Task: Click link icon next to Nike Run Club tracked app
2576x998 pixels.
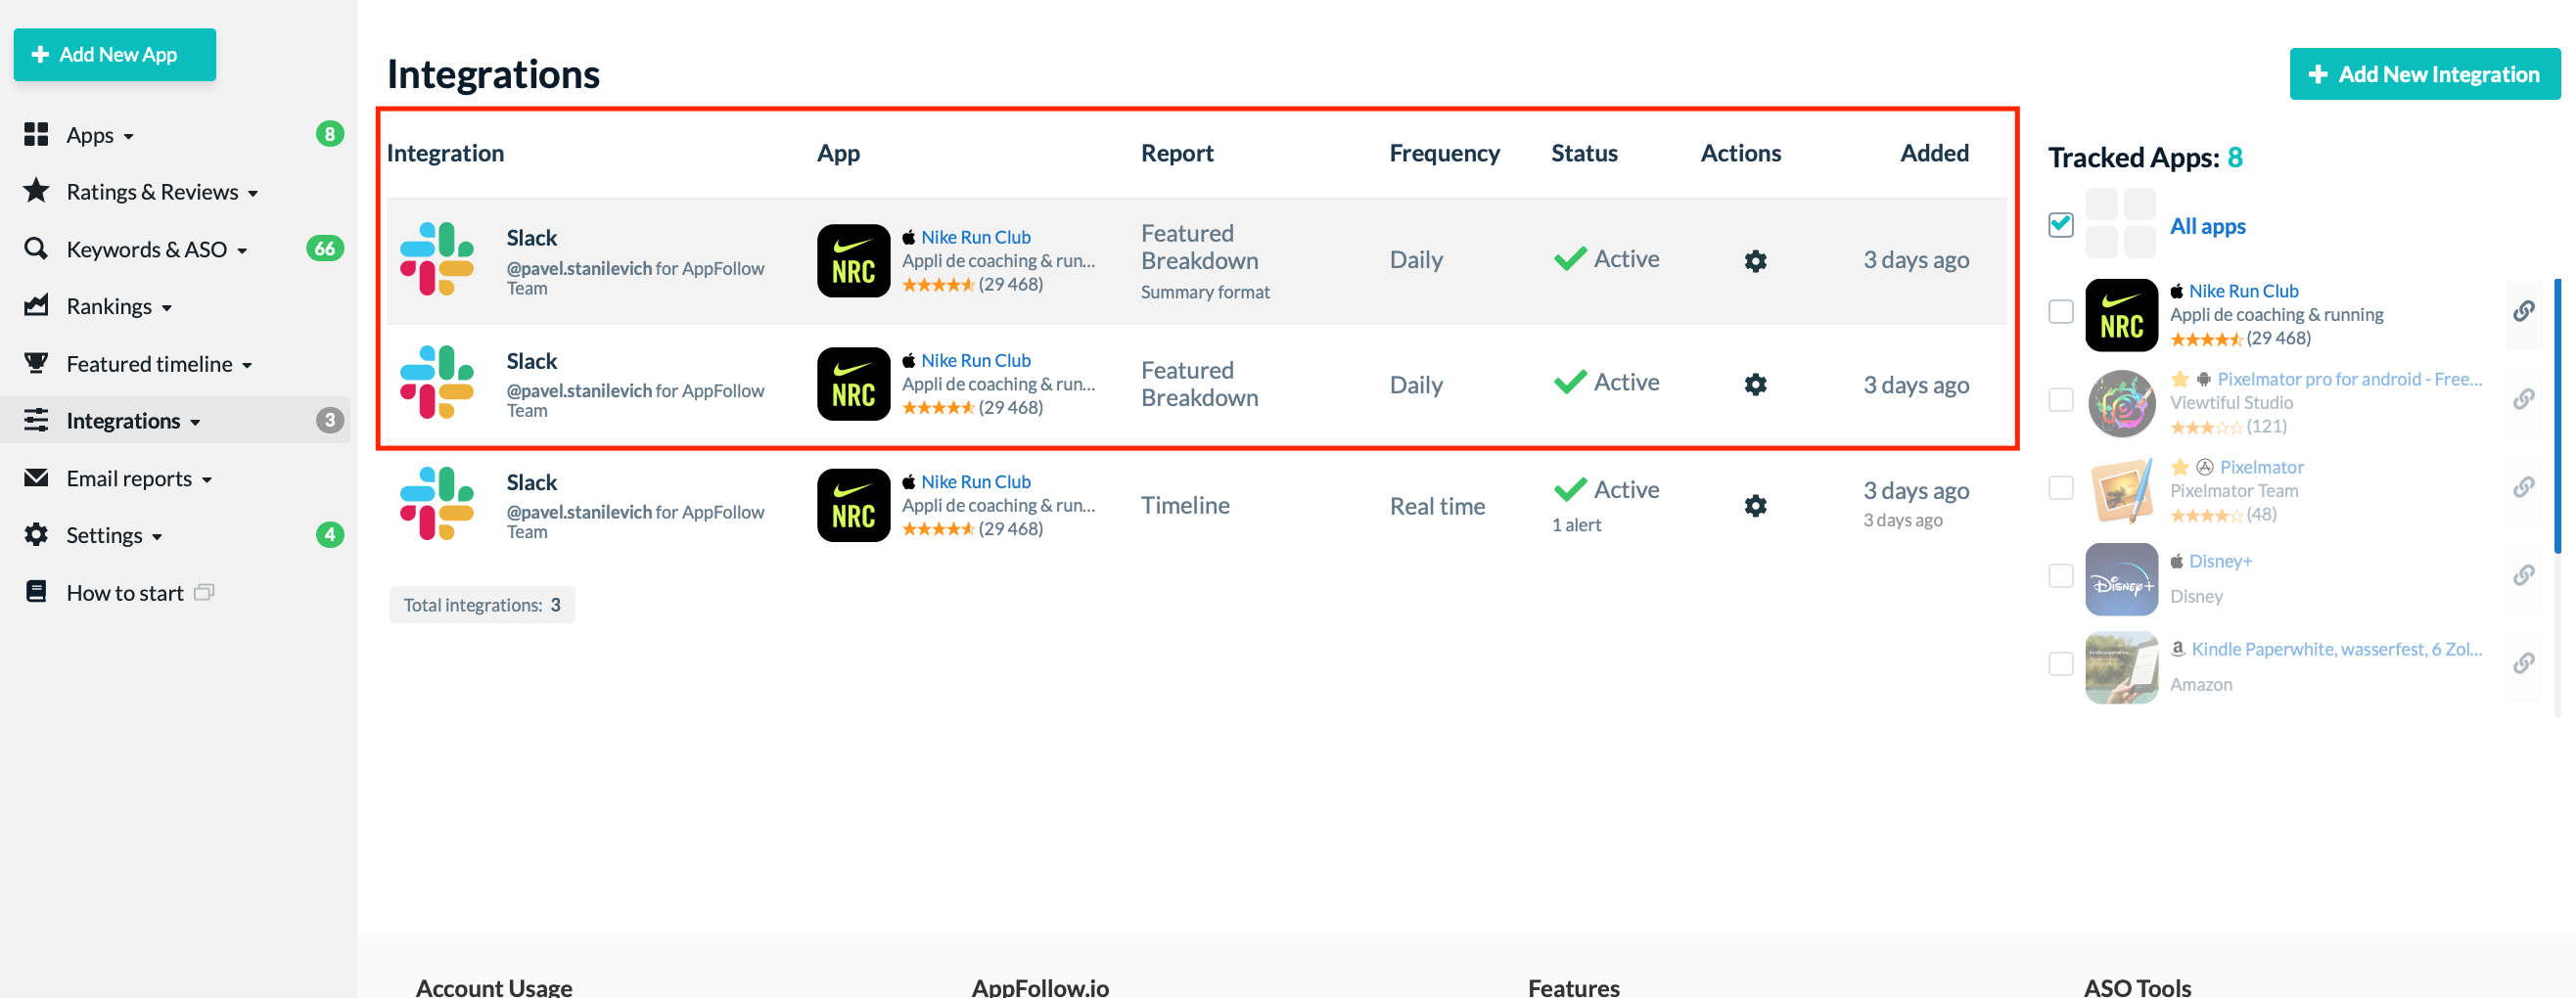Action: [x=2523, y=311]
